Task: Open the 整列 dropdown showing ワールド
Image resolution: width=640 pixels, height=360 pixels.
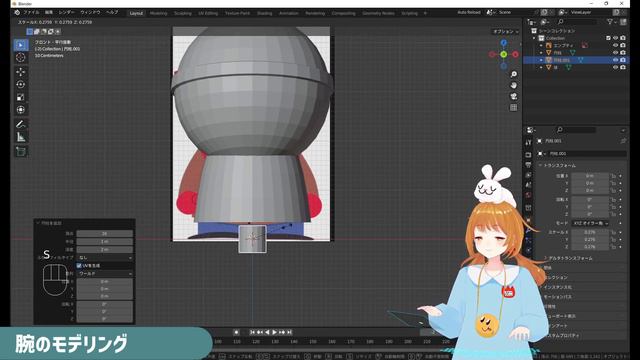Action: coord(104,273)
